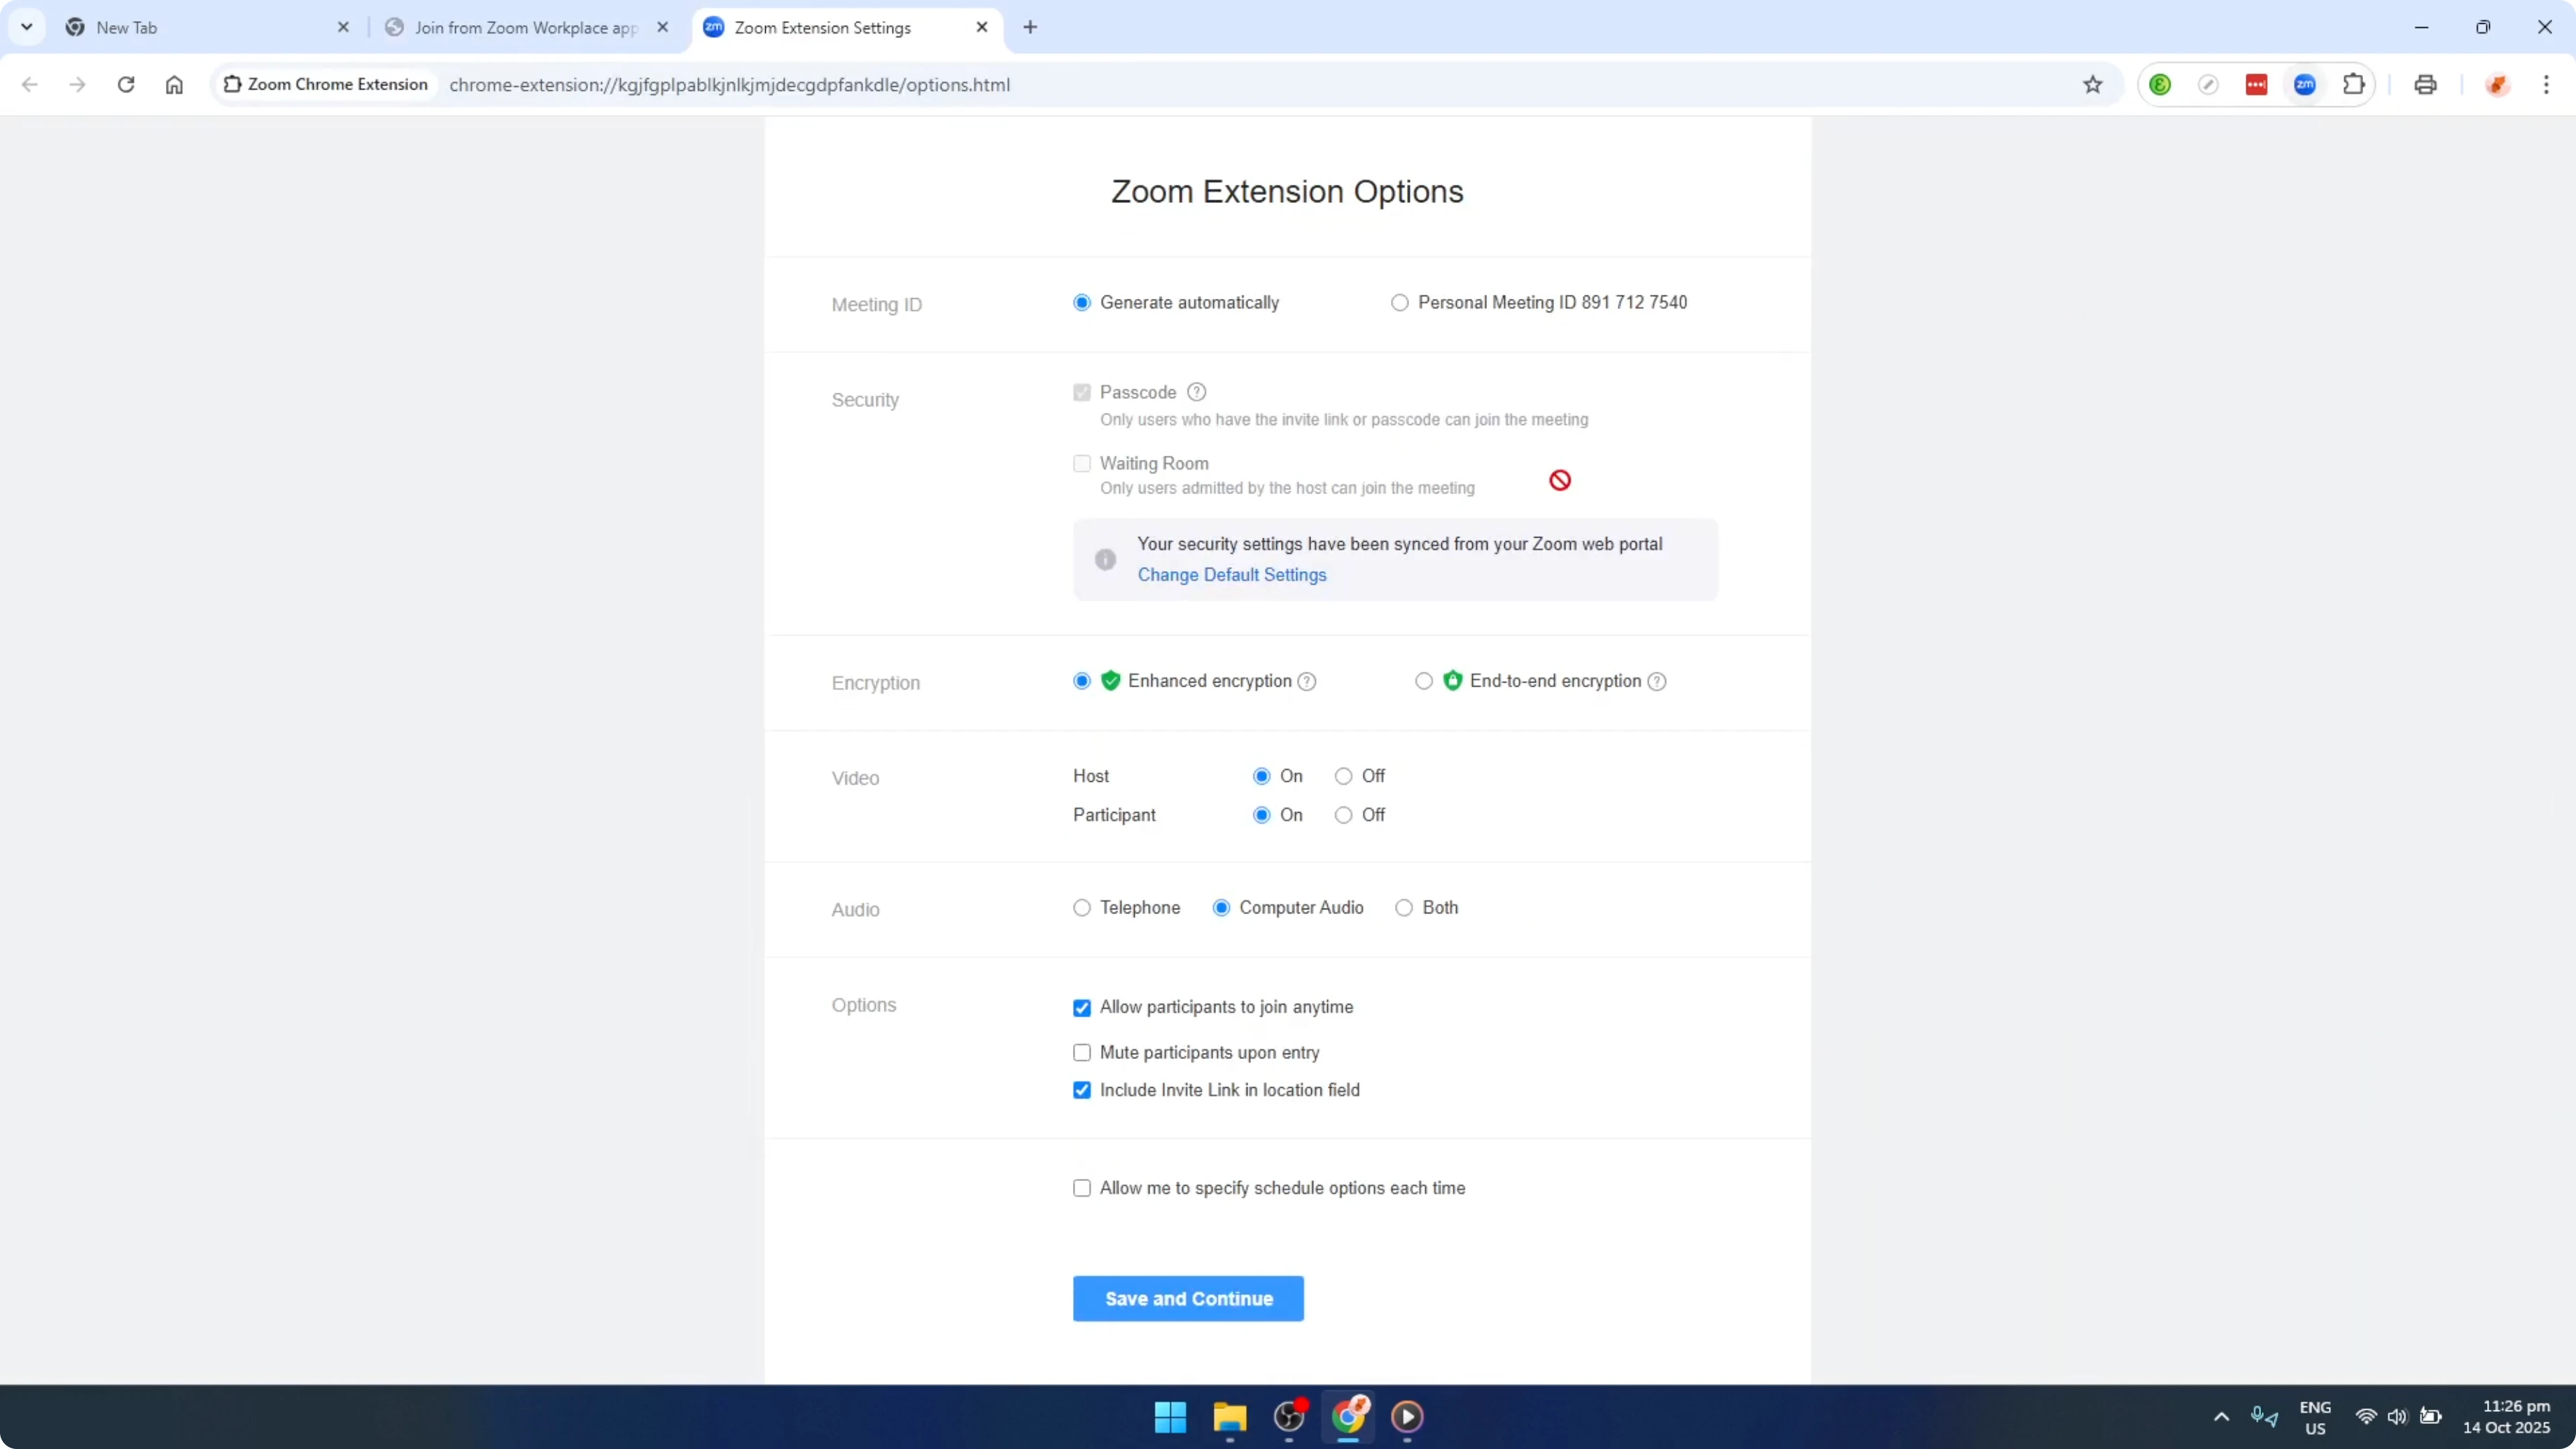This screenshot has width=2576, height=1449.
Task: Open the gray pen extension icon
Action: coord(2208,85)
